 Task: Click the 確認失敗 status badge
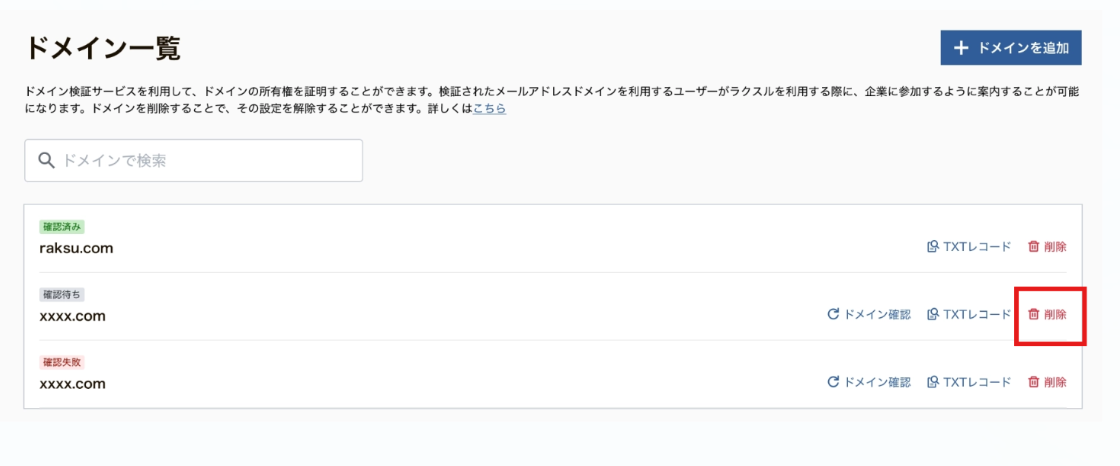[63, 362]
